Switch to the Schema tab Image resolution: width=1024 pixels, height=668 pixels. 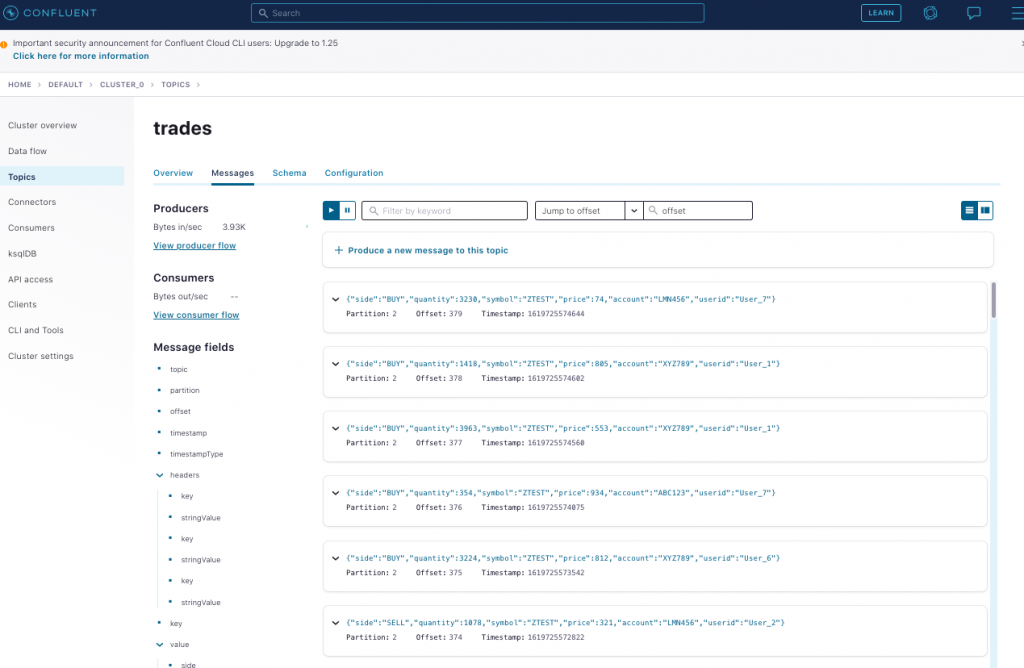click(289, 172)
